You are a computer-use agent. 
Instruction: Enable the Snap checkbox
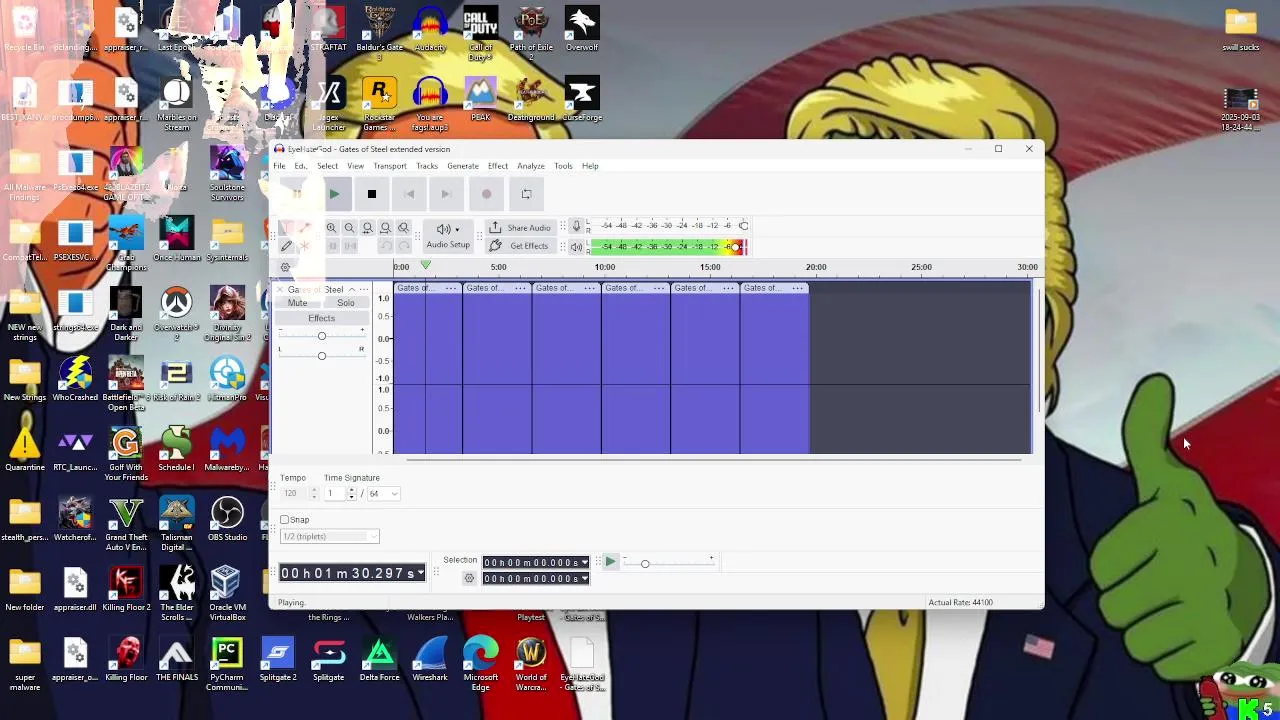point(285,520)
